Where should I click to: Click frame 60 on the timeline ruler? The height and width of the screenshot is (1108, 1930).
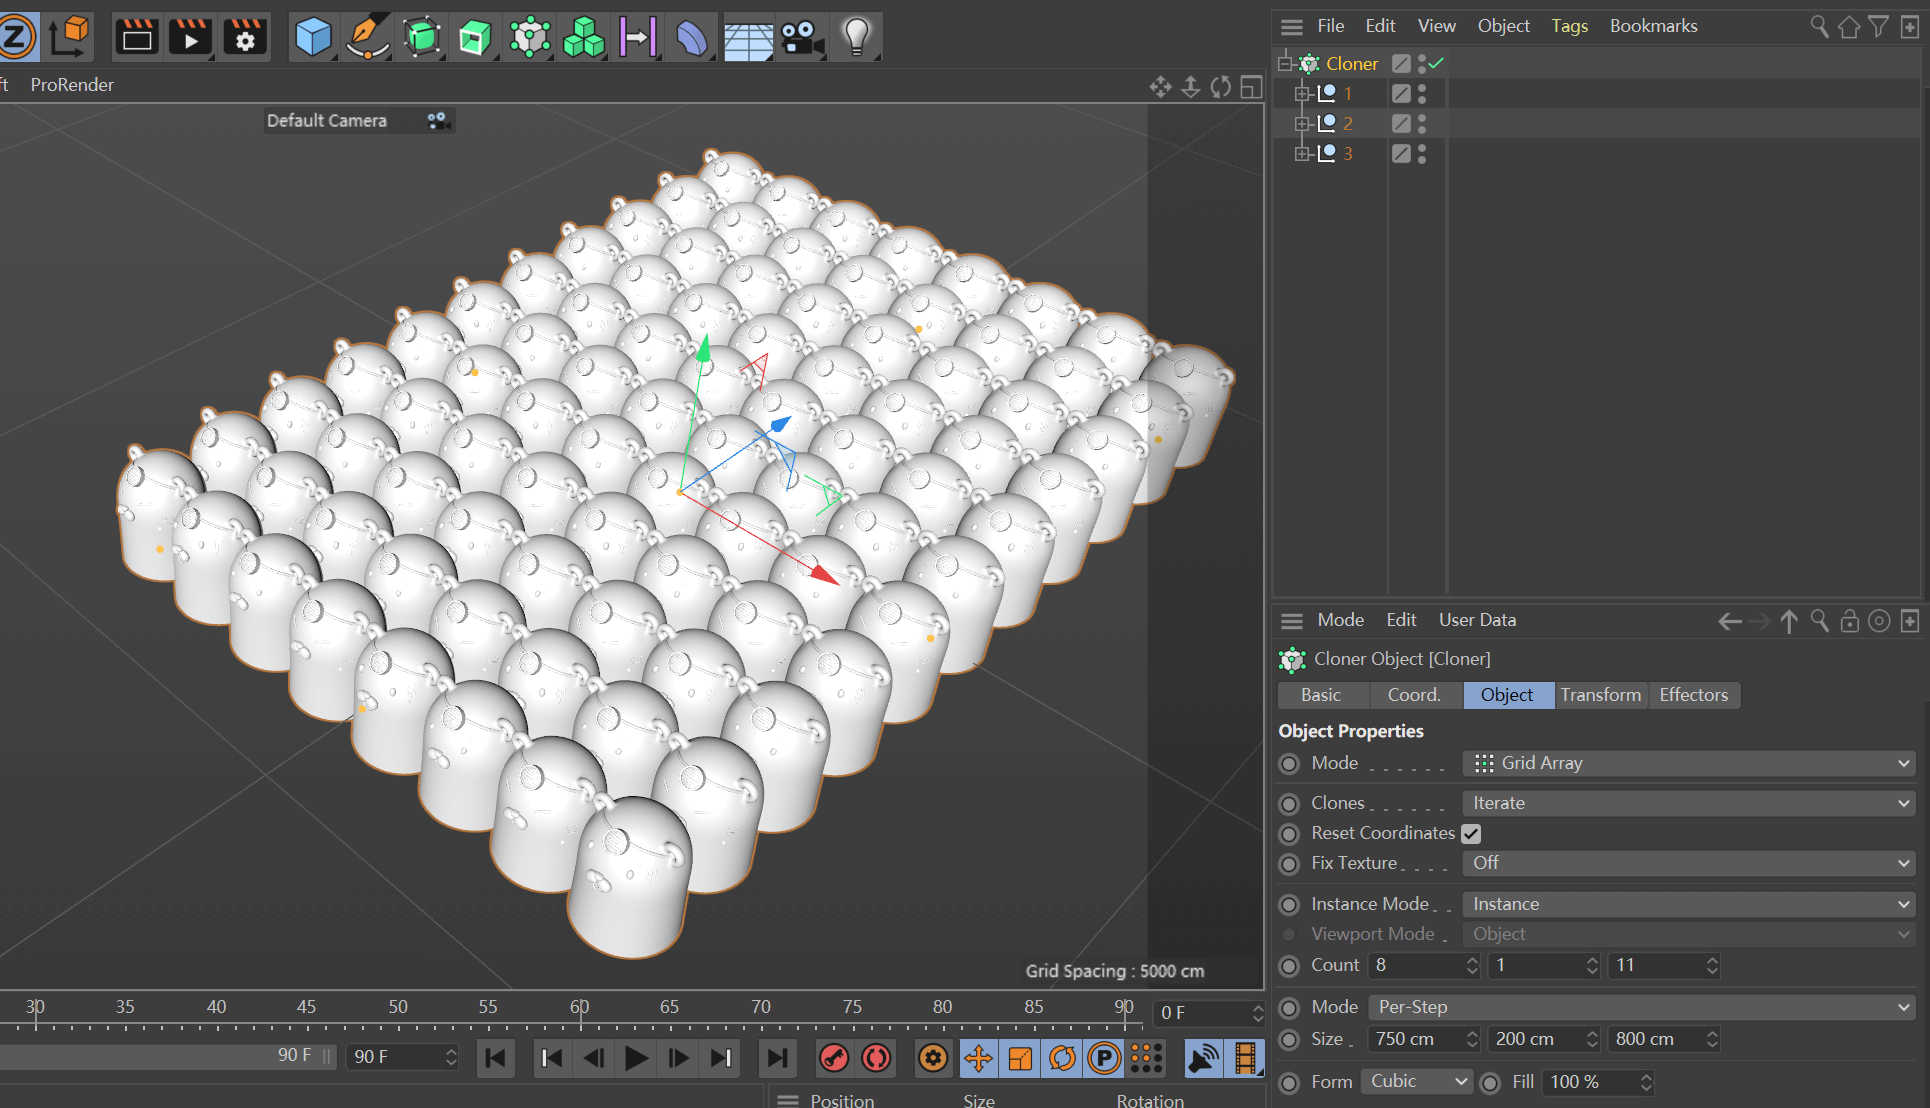(580, 1008)
